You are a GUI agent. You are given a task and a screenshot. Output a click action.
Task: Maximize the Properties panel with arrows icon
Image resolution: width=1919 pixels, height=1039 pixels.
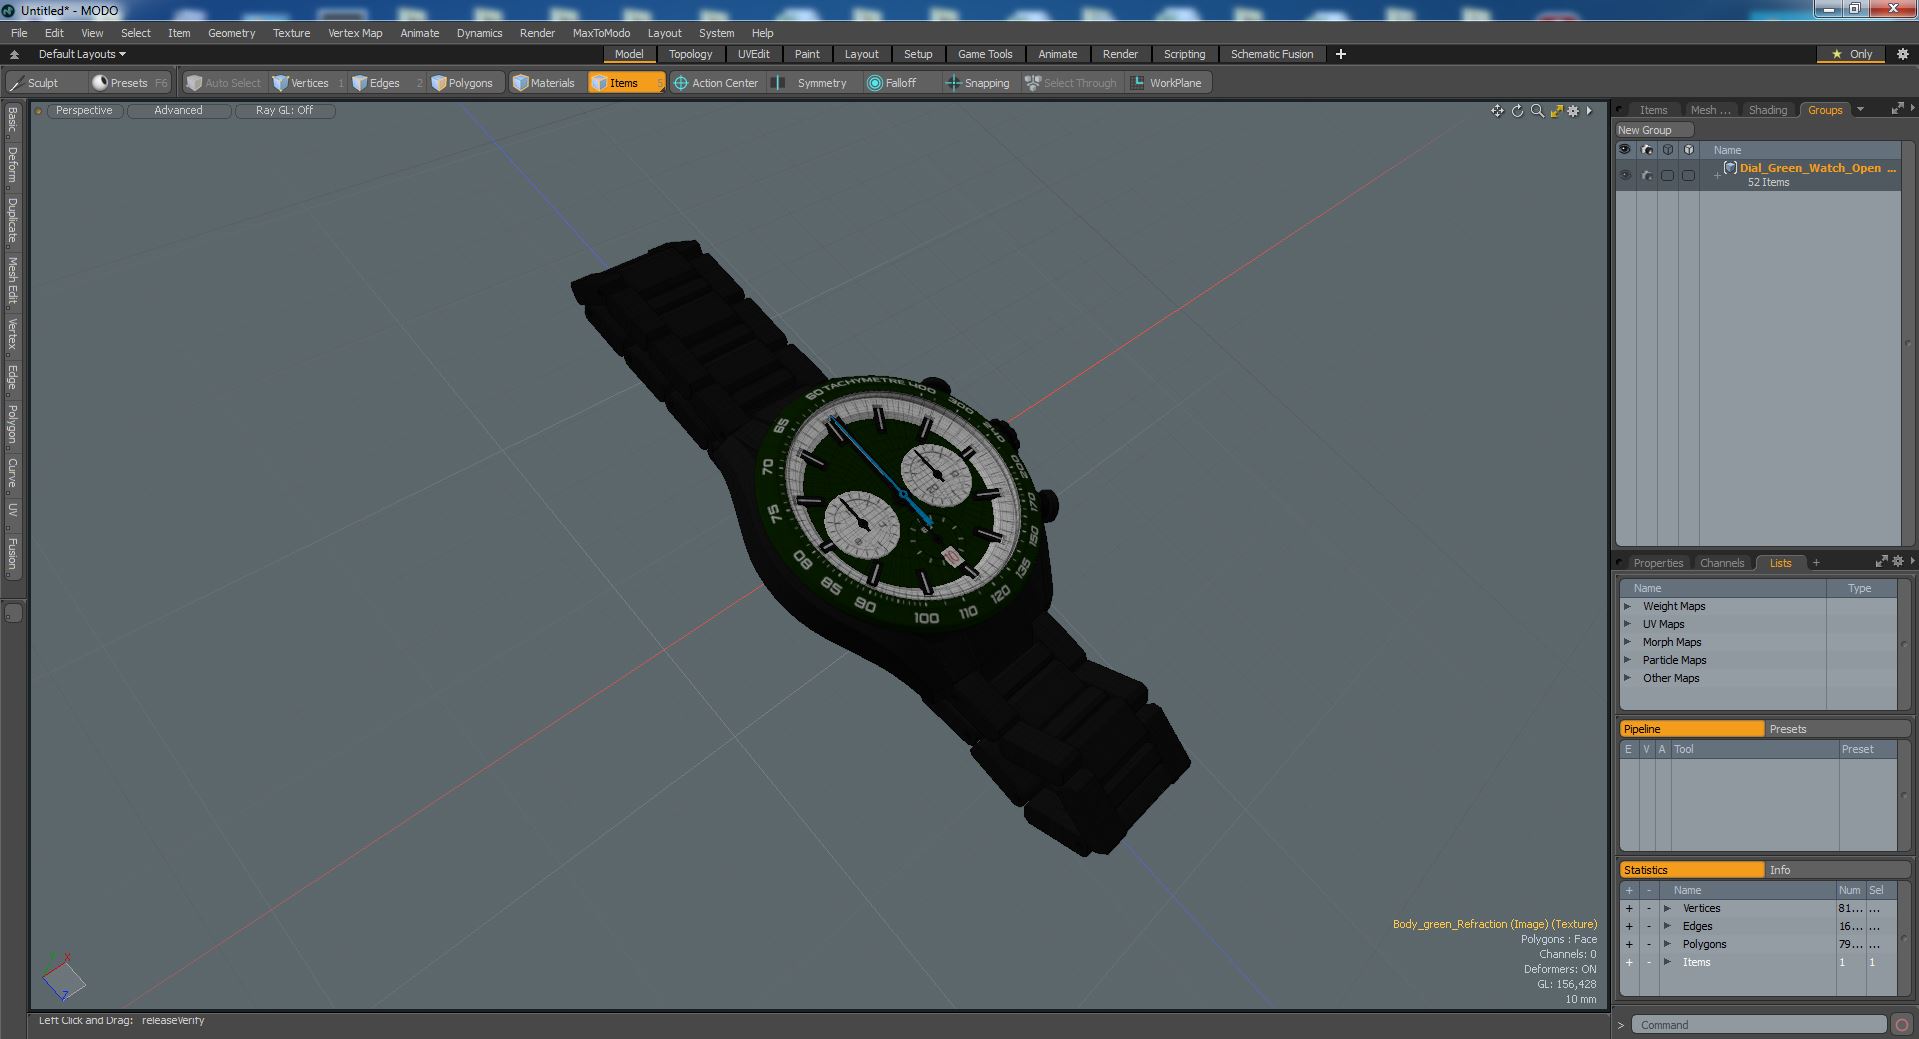pyautogui.click(x=1881, y=562)
